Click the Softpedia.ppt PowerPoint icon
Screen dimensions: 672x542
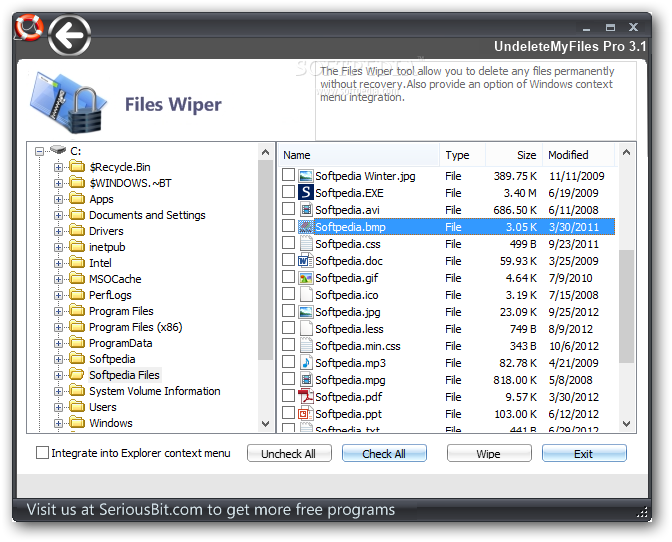tap(306, 413)
